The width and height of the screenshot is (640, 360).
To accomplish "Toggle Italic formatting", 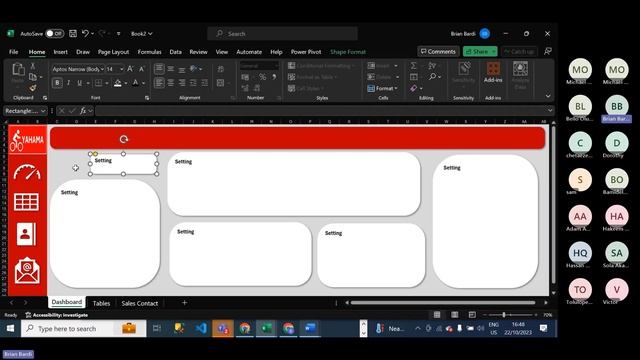I will coord(68,83).
